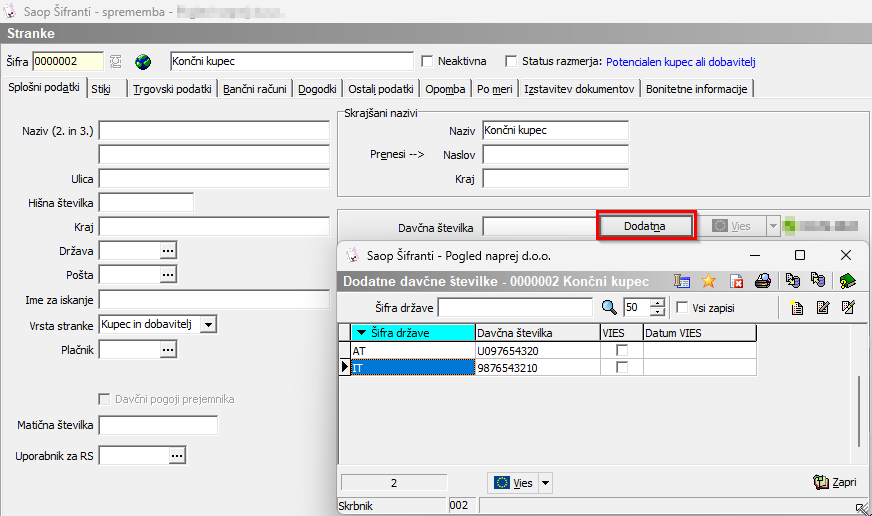Click the Ulica input field
Screen dimensions: 872x516
click(214, 178)
